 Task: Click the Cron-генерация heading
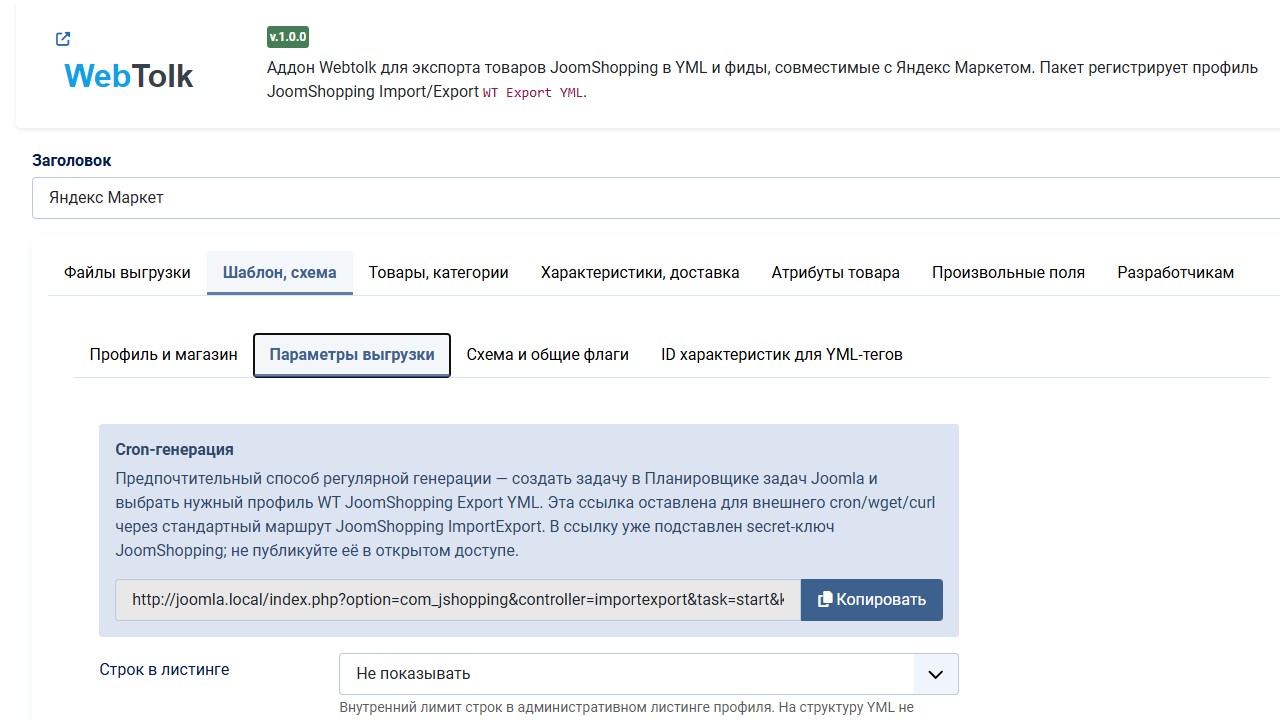pos(175,450)
